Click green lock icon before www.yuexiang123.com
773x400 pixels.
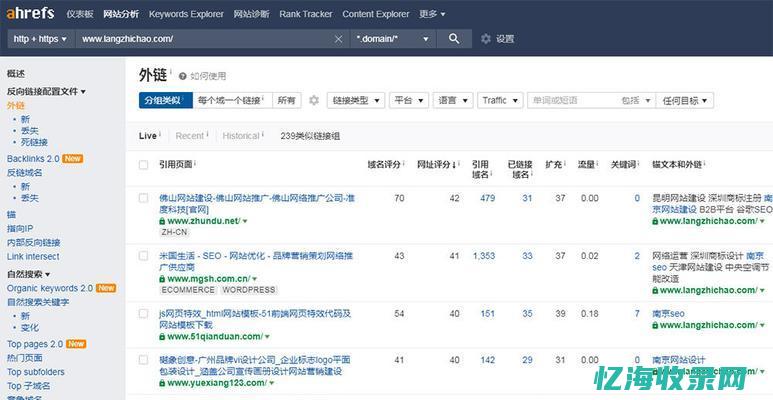tap(162, 383)
